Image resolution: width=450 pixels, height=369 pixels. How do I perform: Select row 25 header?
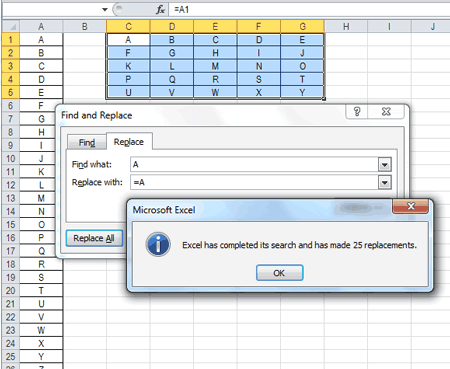pos(11,357)
